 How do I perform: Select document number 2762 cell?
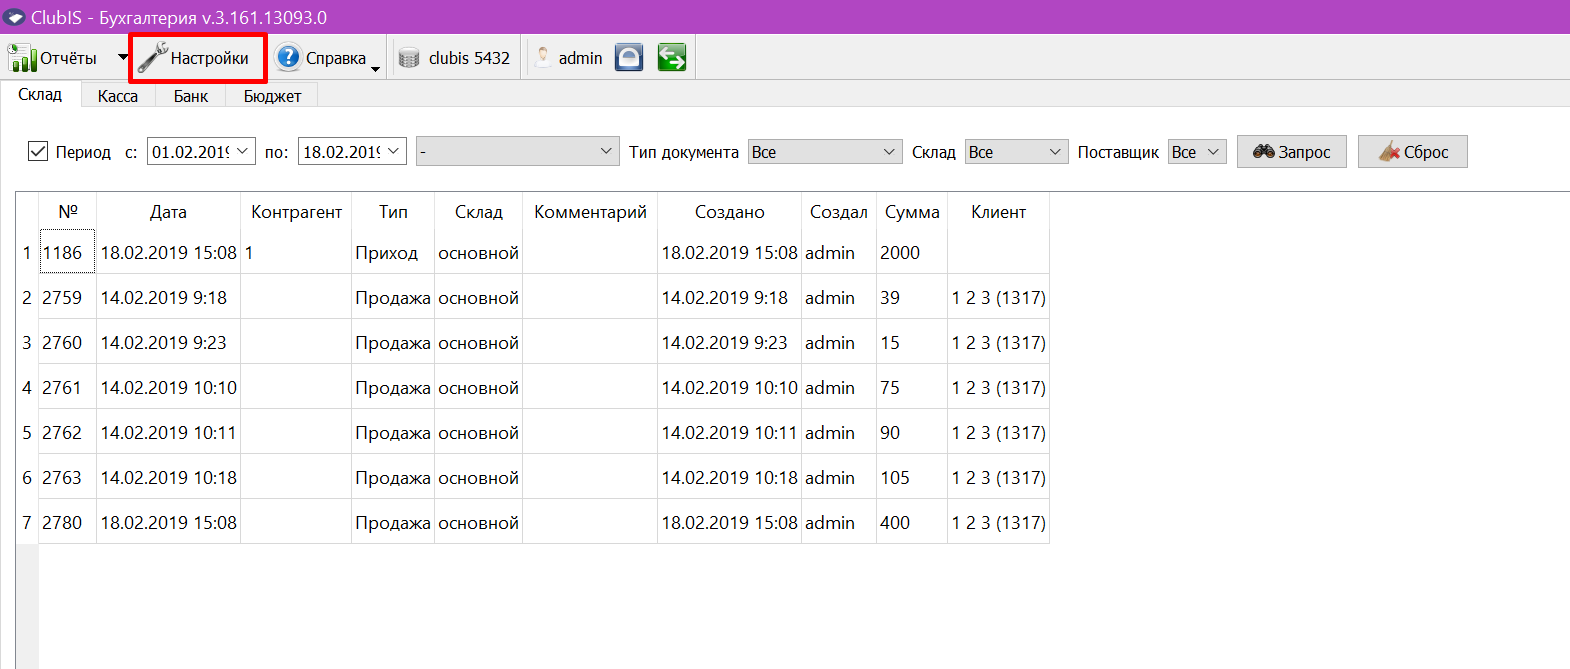click(x=67, y=432)
